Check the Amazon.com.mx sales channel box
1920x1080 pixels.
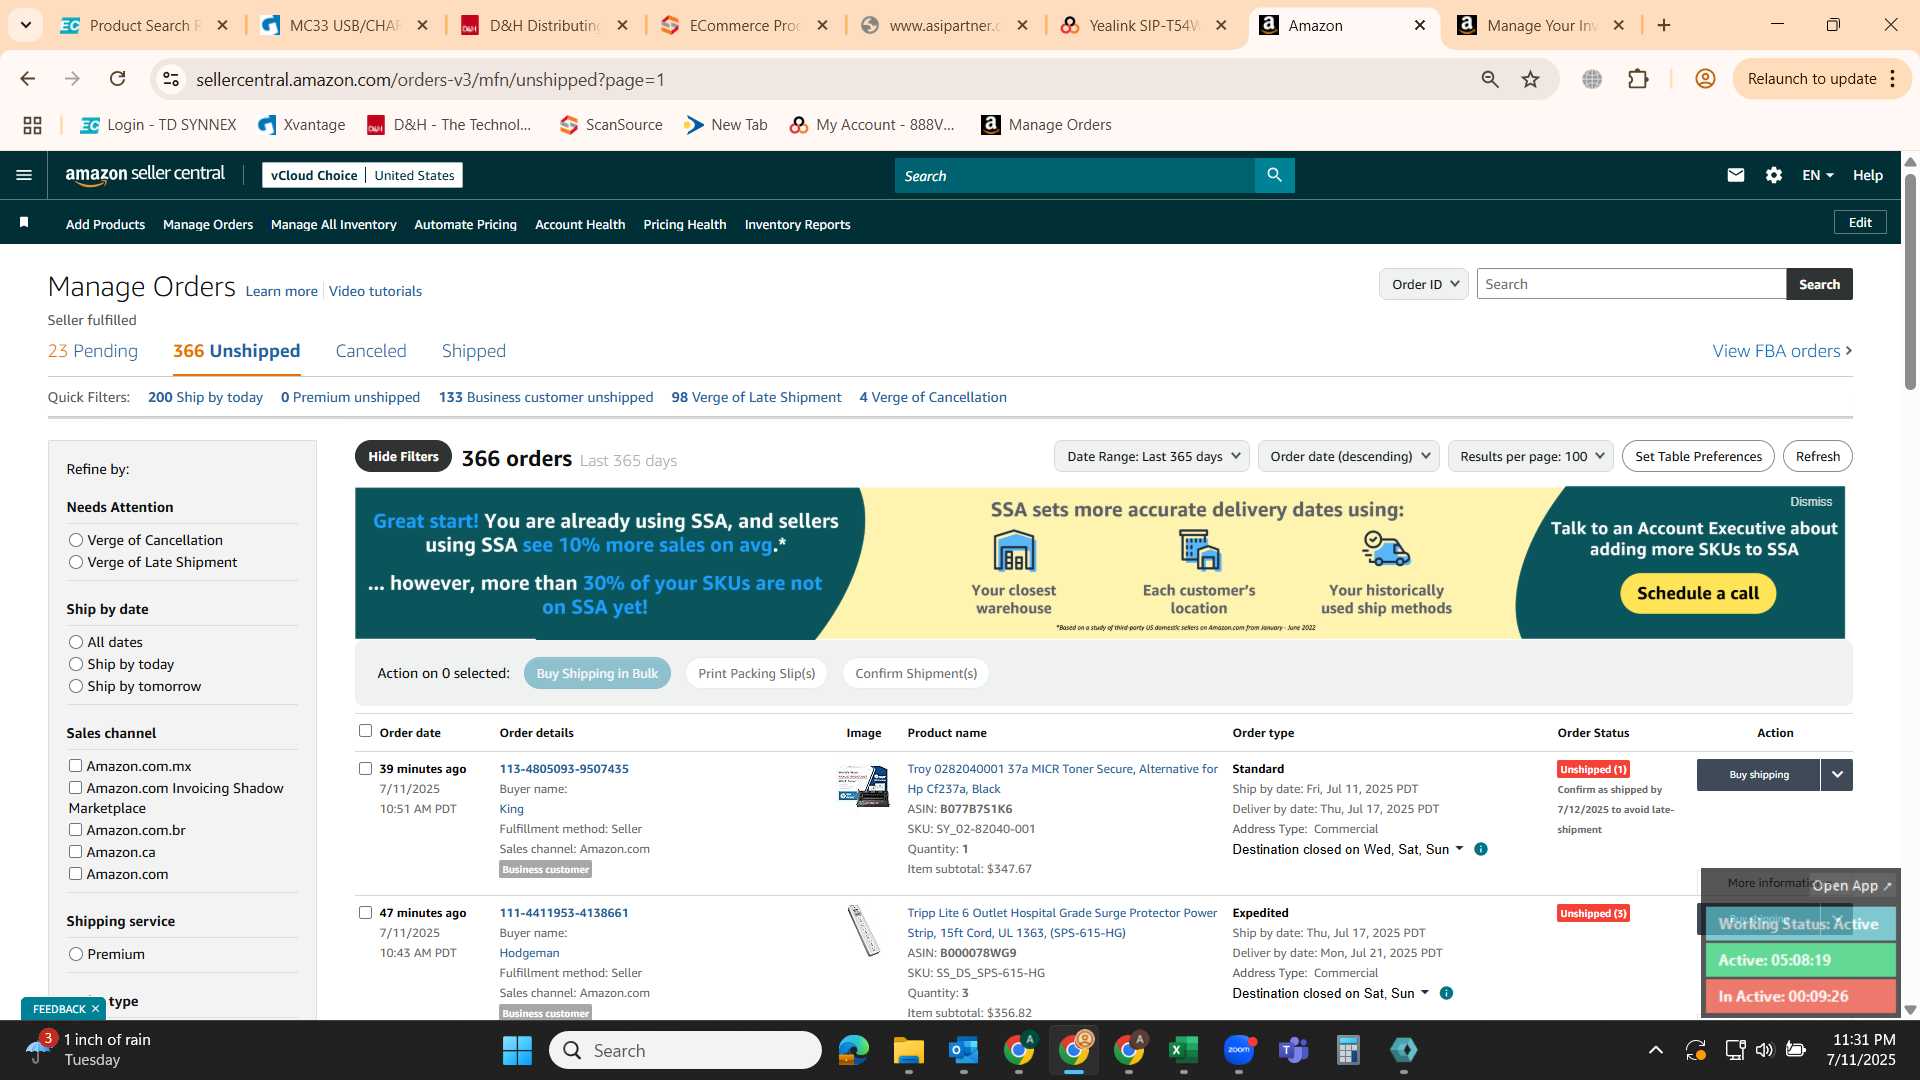click(75, 766)
